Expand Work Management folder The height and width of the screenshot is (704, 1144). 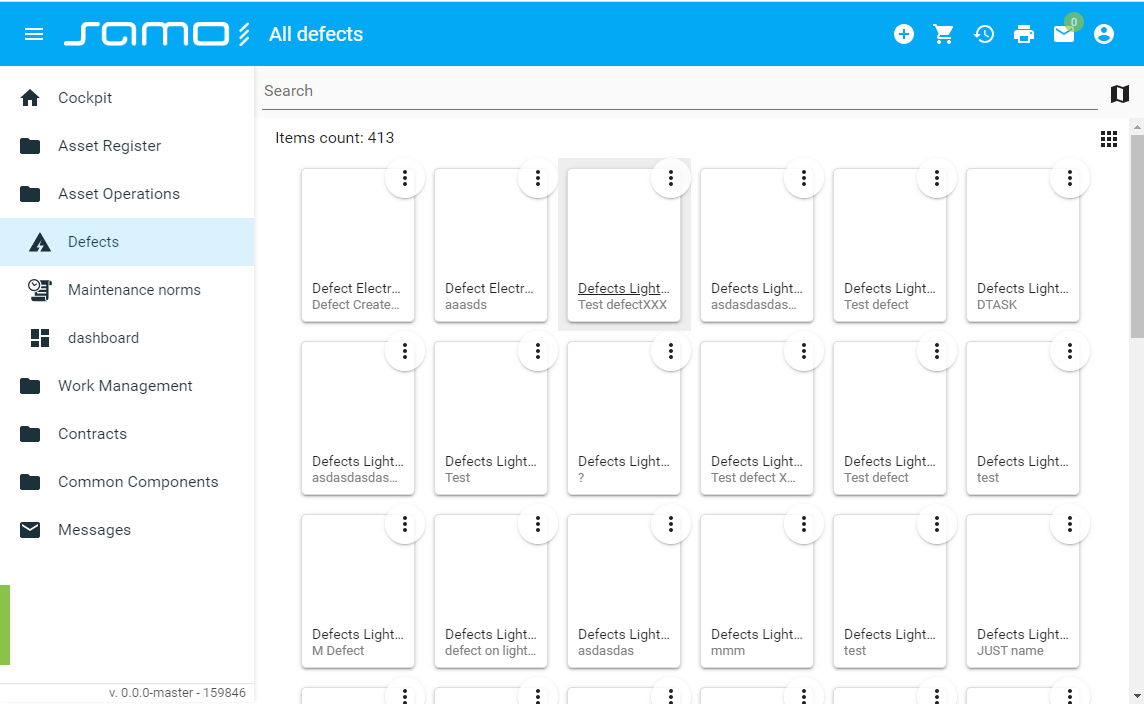[127, 386]
